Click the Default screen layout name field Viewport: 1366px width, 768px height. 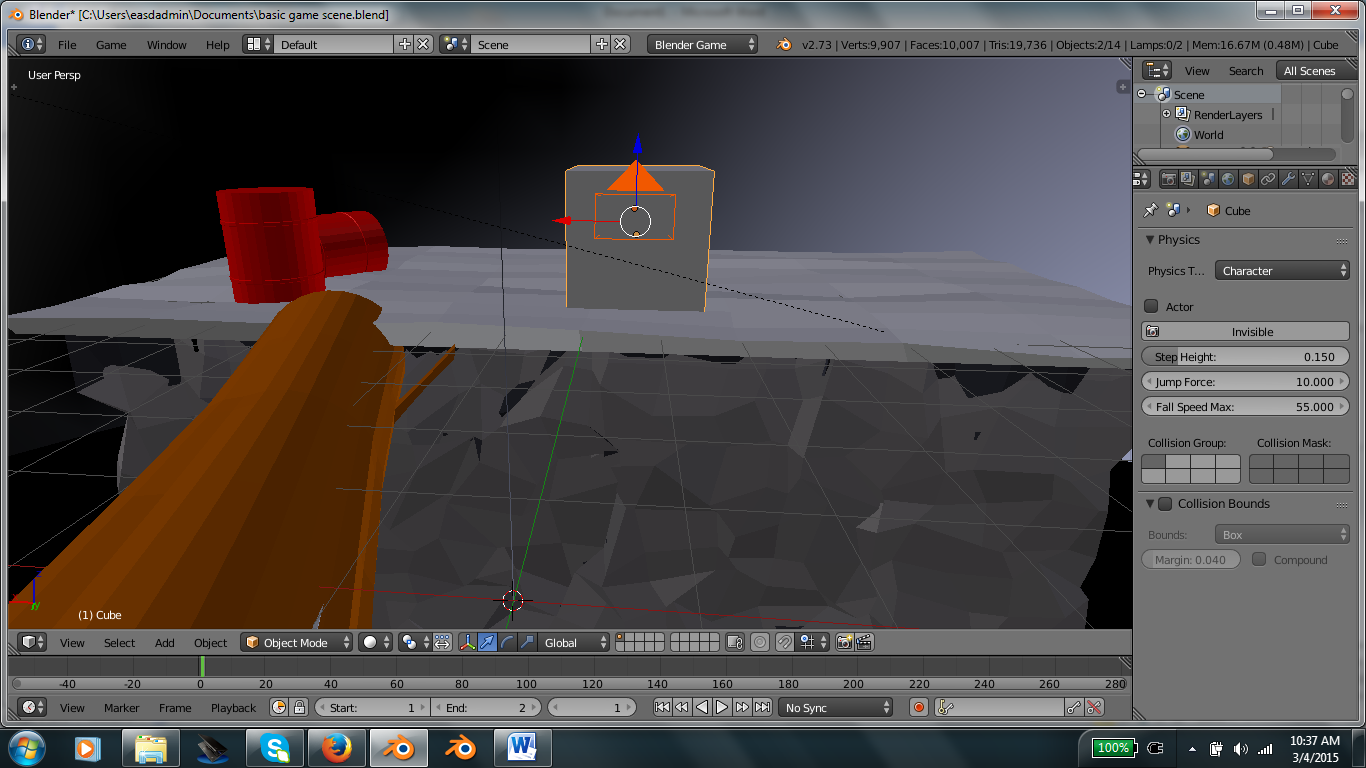click(335, 44)
